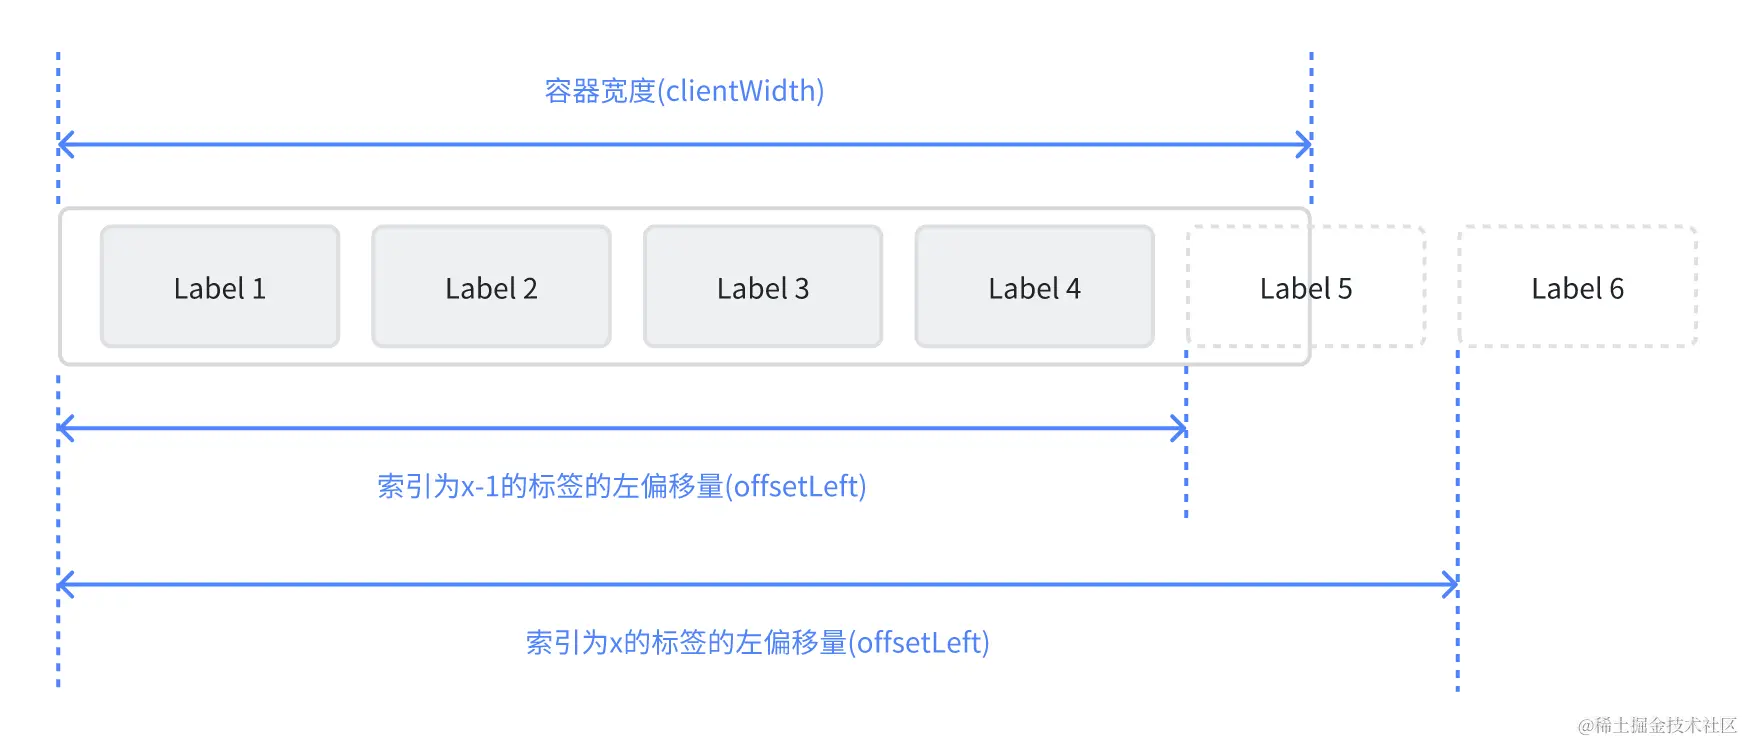The height and width of the screenshot is (742, 1744).
Task: Click the 索引为x的标签的左偏移量(offsetLeft) caption
Action: 757,642
